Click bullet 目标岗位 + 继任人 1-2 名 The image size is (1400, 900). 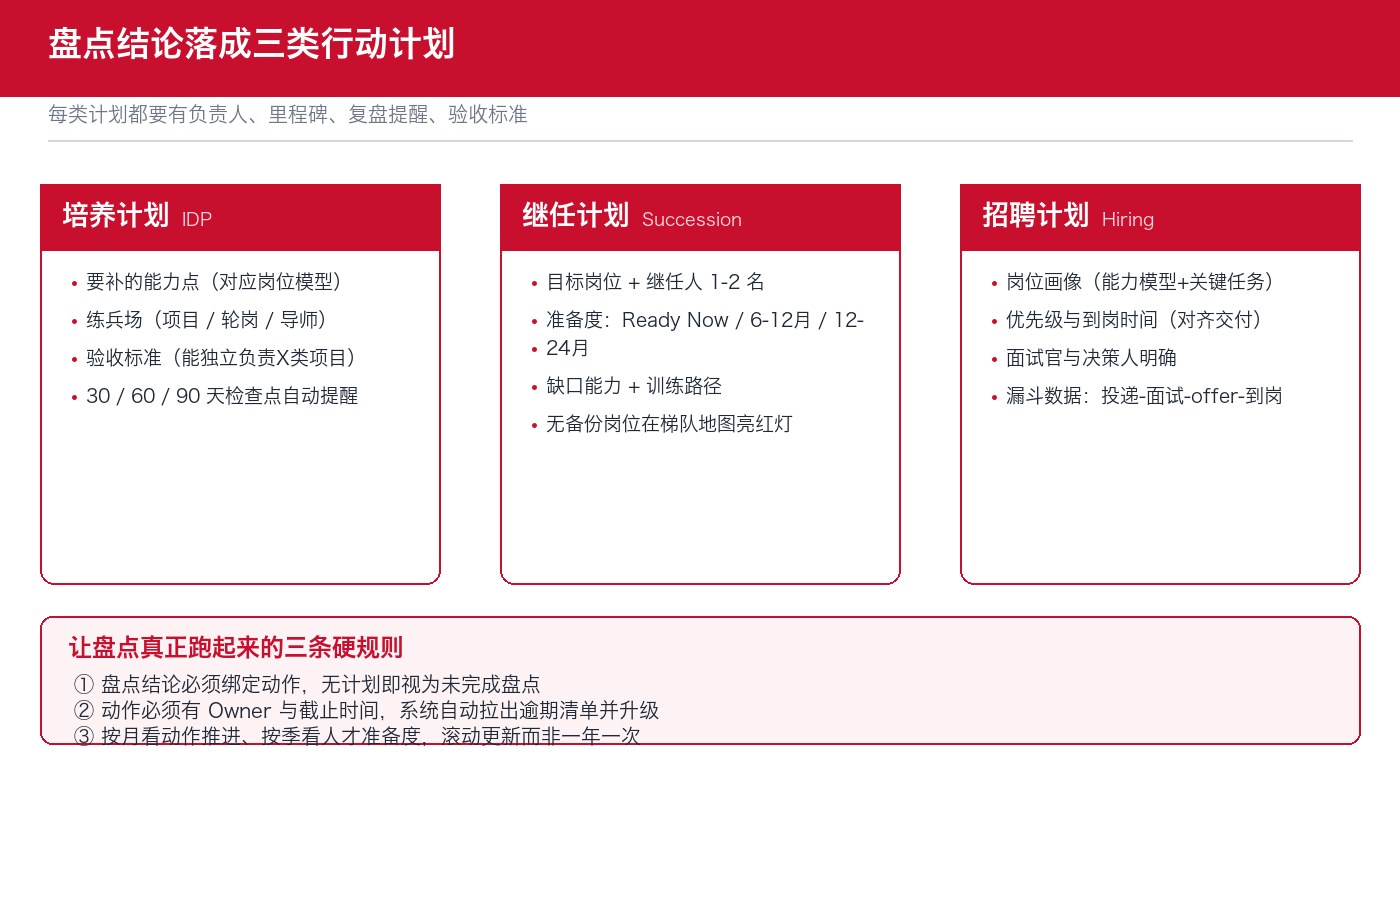coord(655,282)
